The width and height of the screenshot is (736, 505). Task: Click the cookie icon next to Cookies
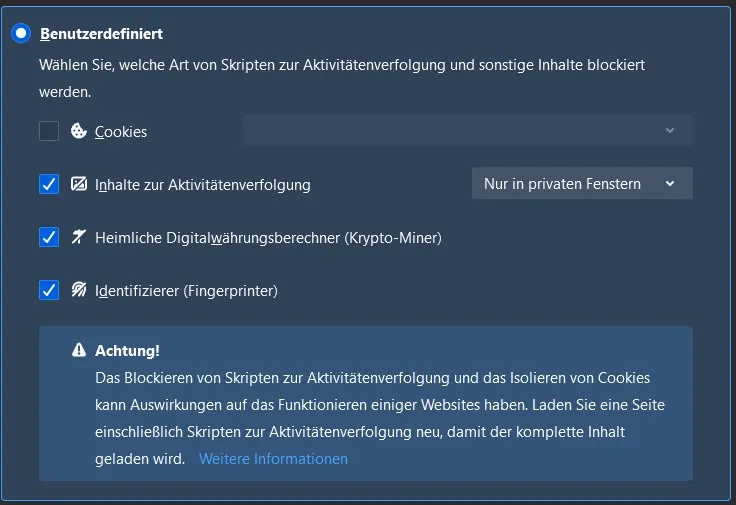tap(79, 131)
